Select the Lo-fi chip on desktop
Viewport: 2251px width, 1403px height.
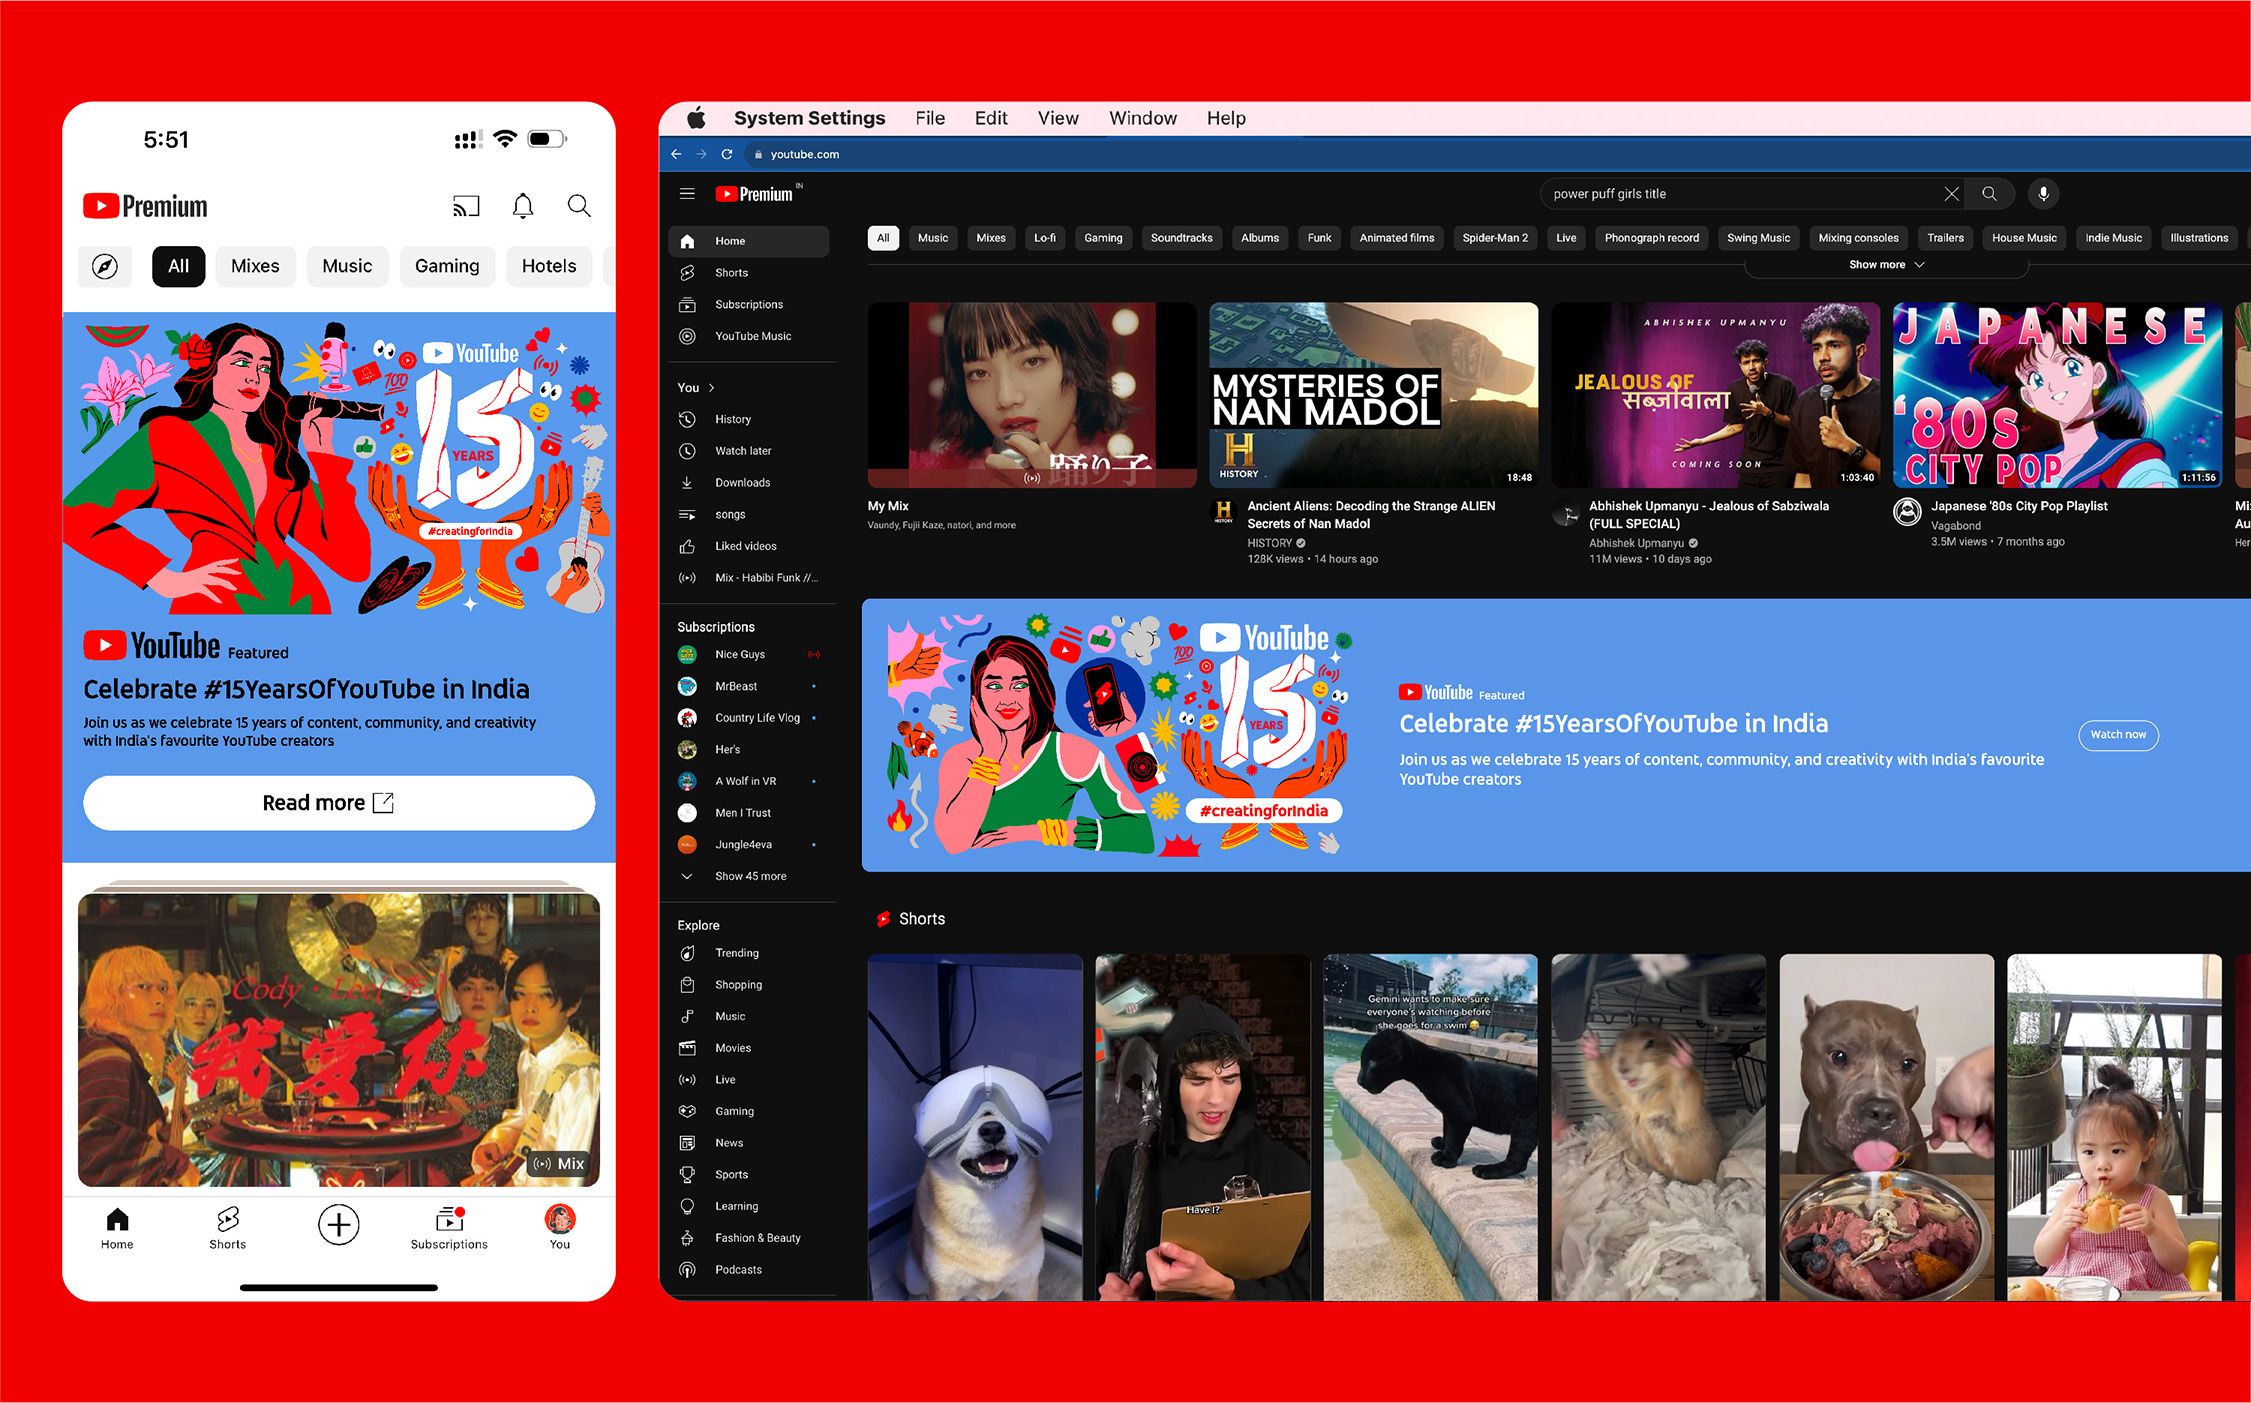1044,238
